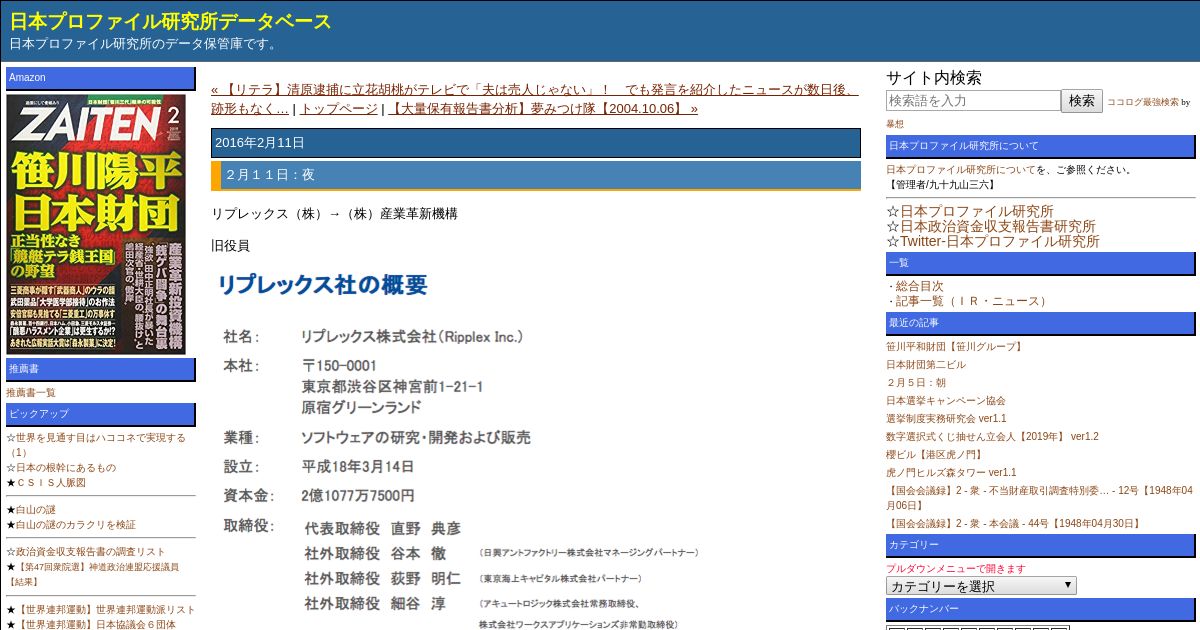Open 日本プロファイル研究所について link

point(961,170)
